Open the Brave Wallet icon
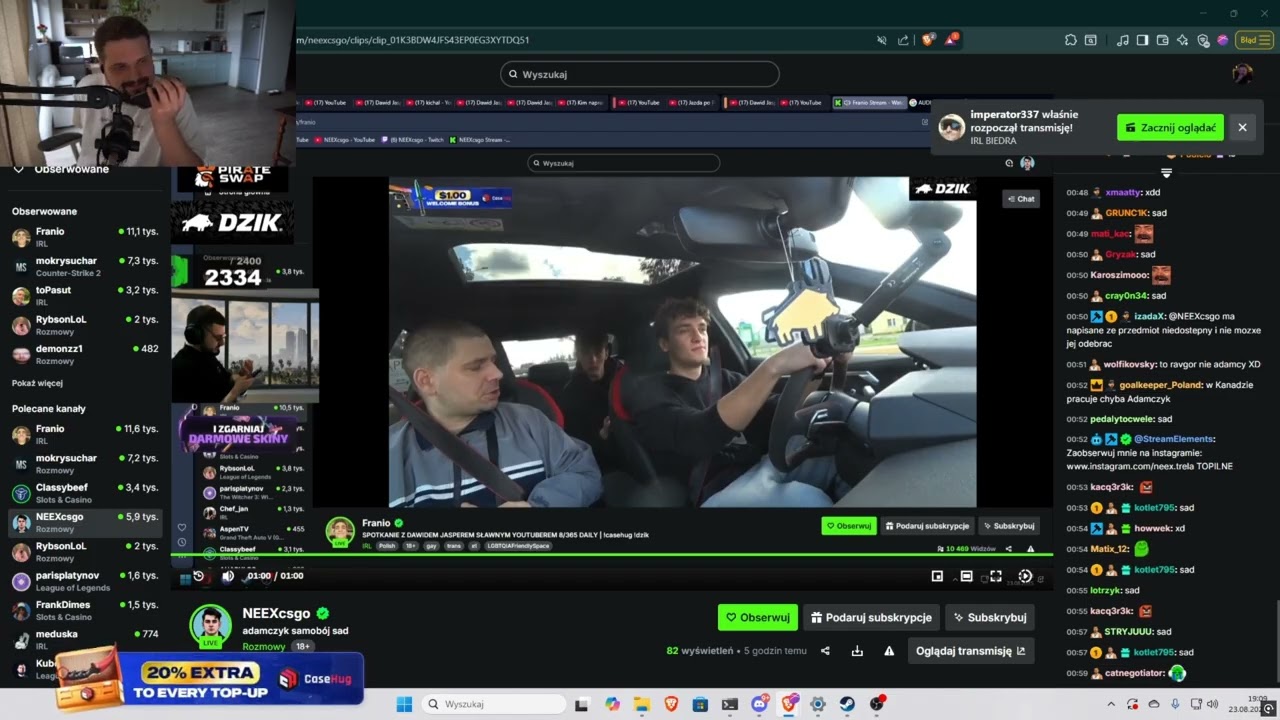 pyautogui.click(x=1162, y=40)
